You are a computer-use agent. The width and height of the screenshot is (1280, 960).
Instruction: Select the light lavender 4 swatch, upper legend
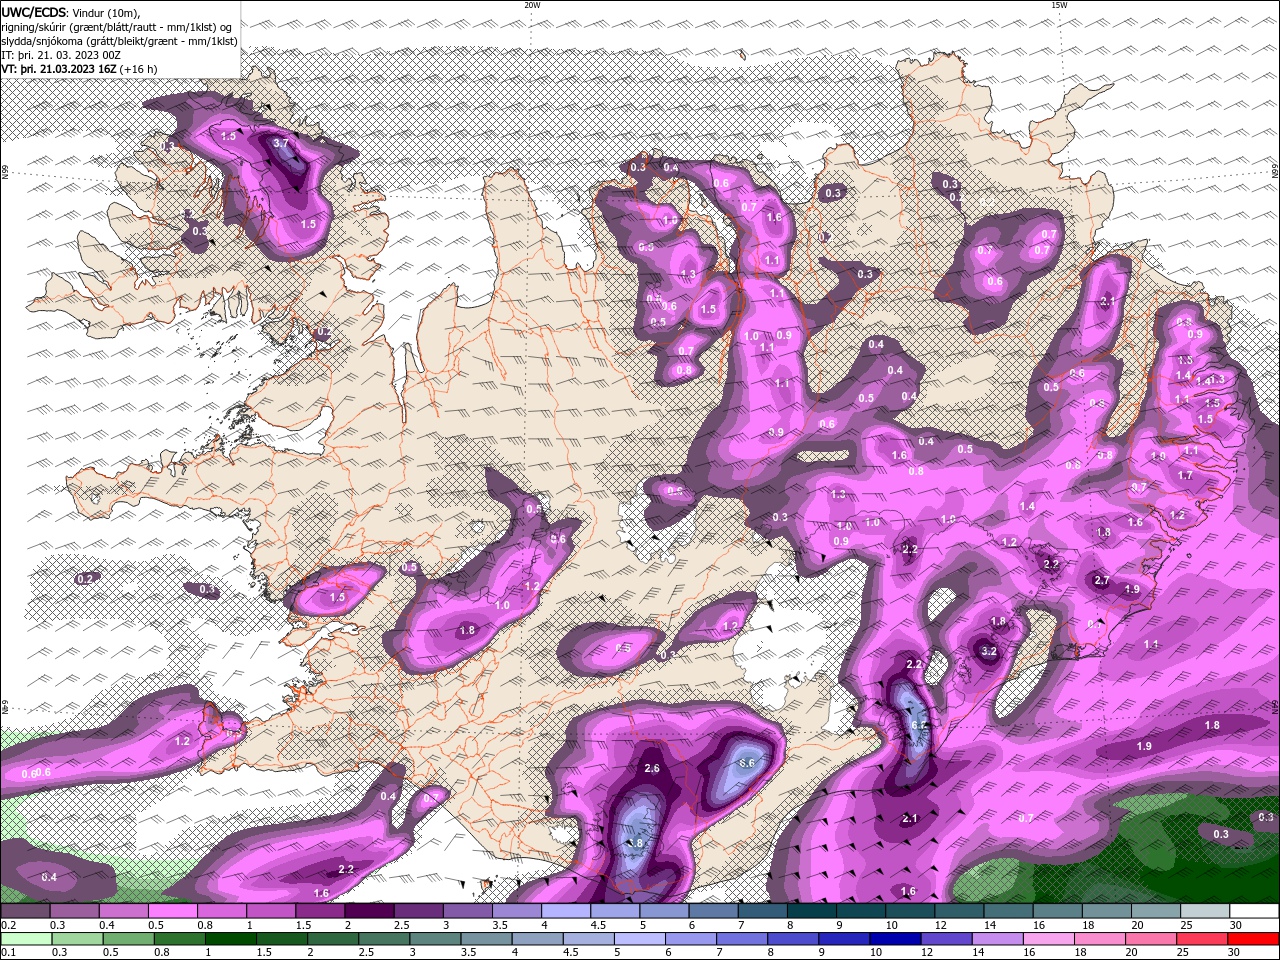565,911
